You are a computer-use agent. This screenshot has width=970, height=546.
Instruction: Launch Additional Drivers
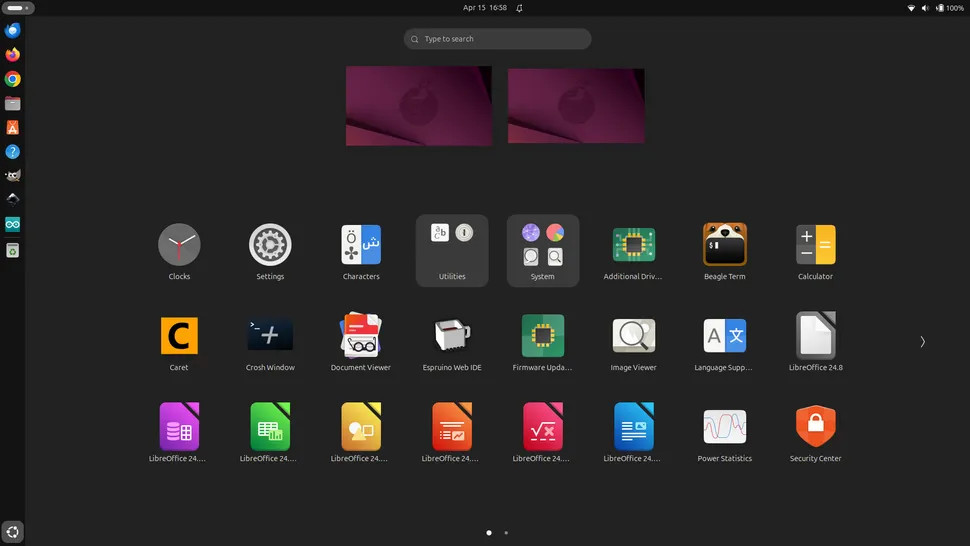[633, 245]
